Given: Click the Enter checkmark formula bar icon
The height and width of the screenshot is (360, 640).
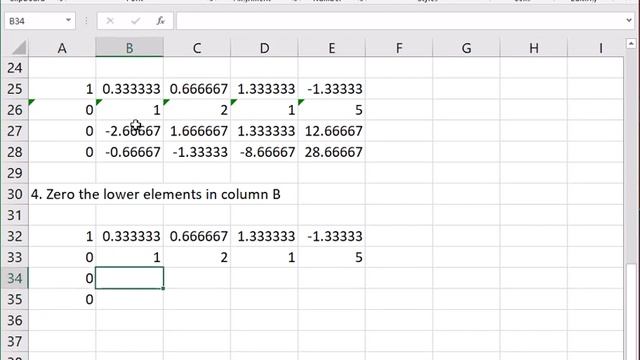Looking at the screenshot, I should tap(135, 21).
